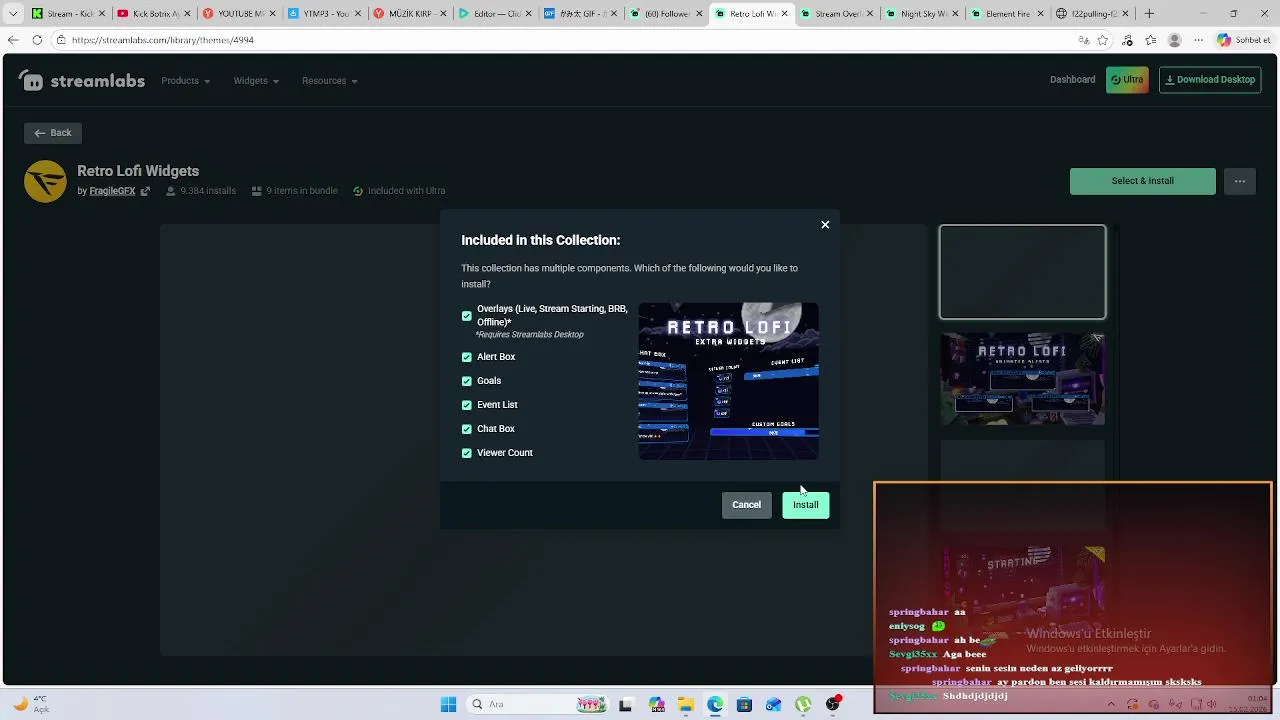Click the green Install button
Screen dimensions: 1280x720
click(806, 505)
